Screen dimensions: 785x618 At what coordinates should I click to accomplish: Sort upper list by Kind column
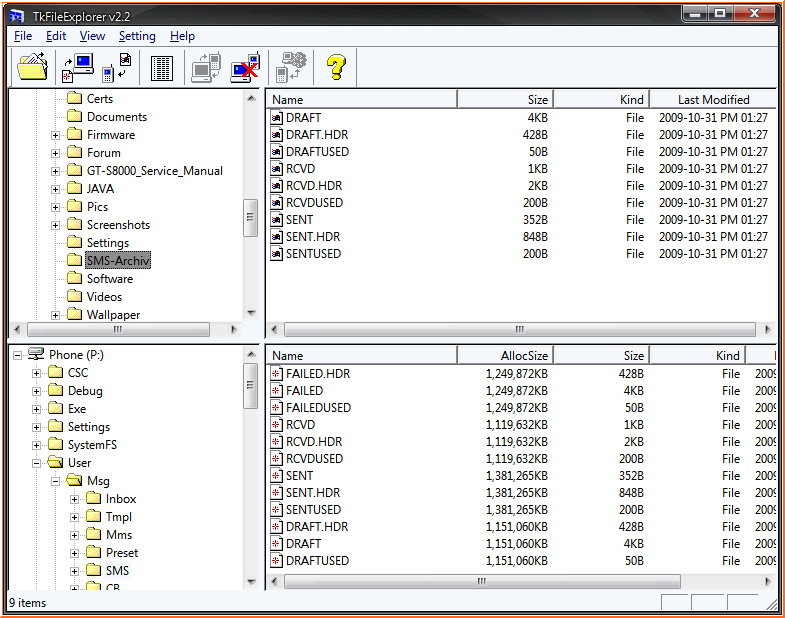601,100
